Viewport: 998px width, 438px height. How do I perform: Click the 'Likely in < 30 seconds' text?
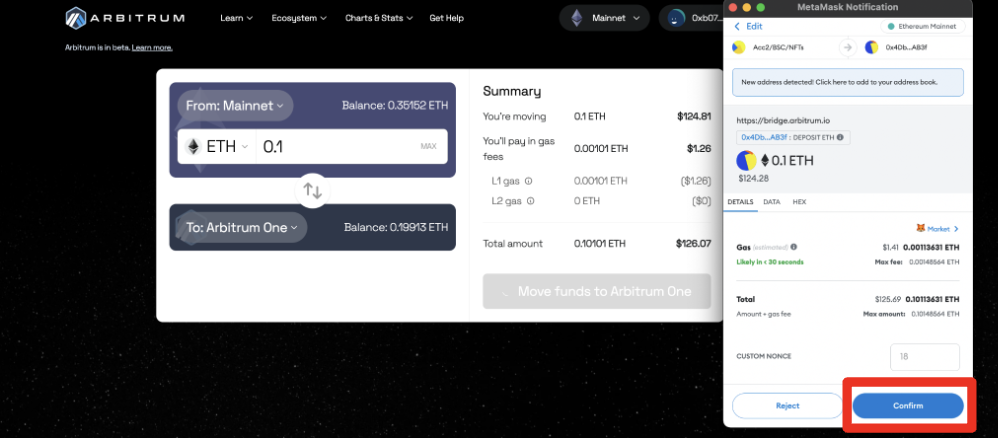coord(770,262)
